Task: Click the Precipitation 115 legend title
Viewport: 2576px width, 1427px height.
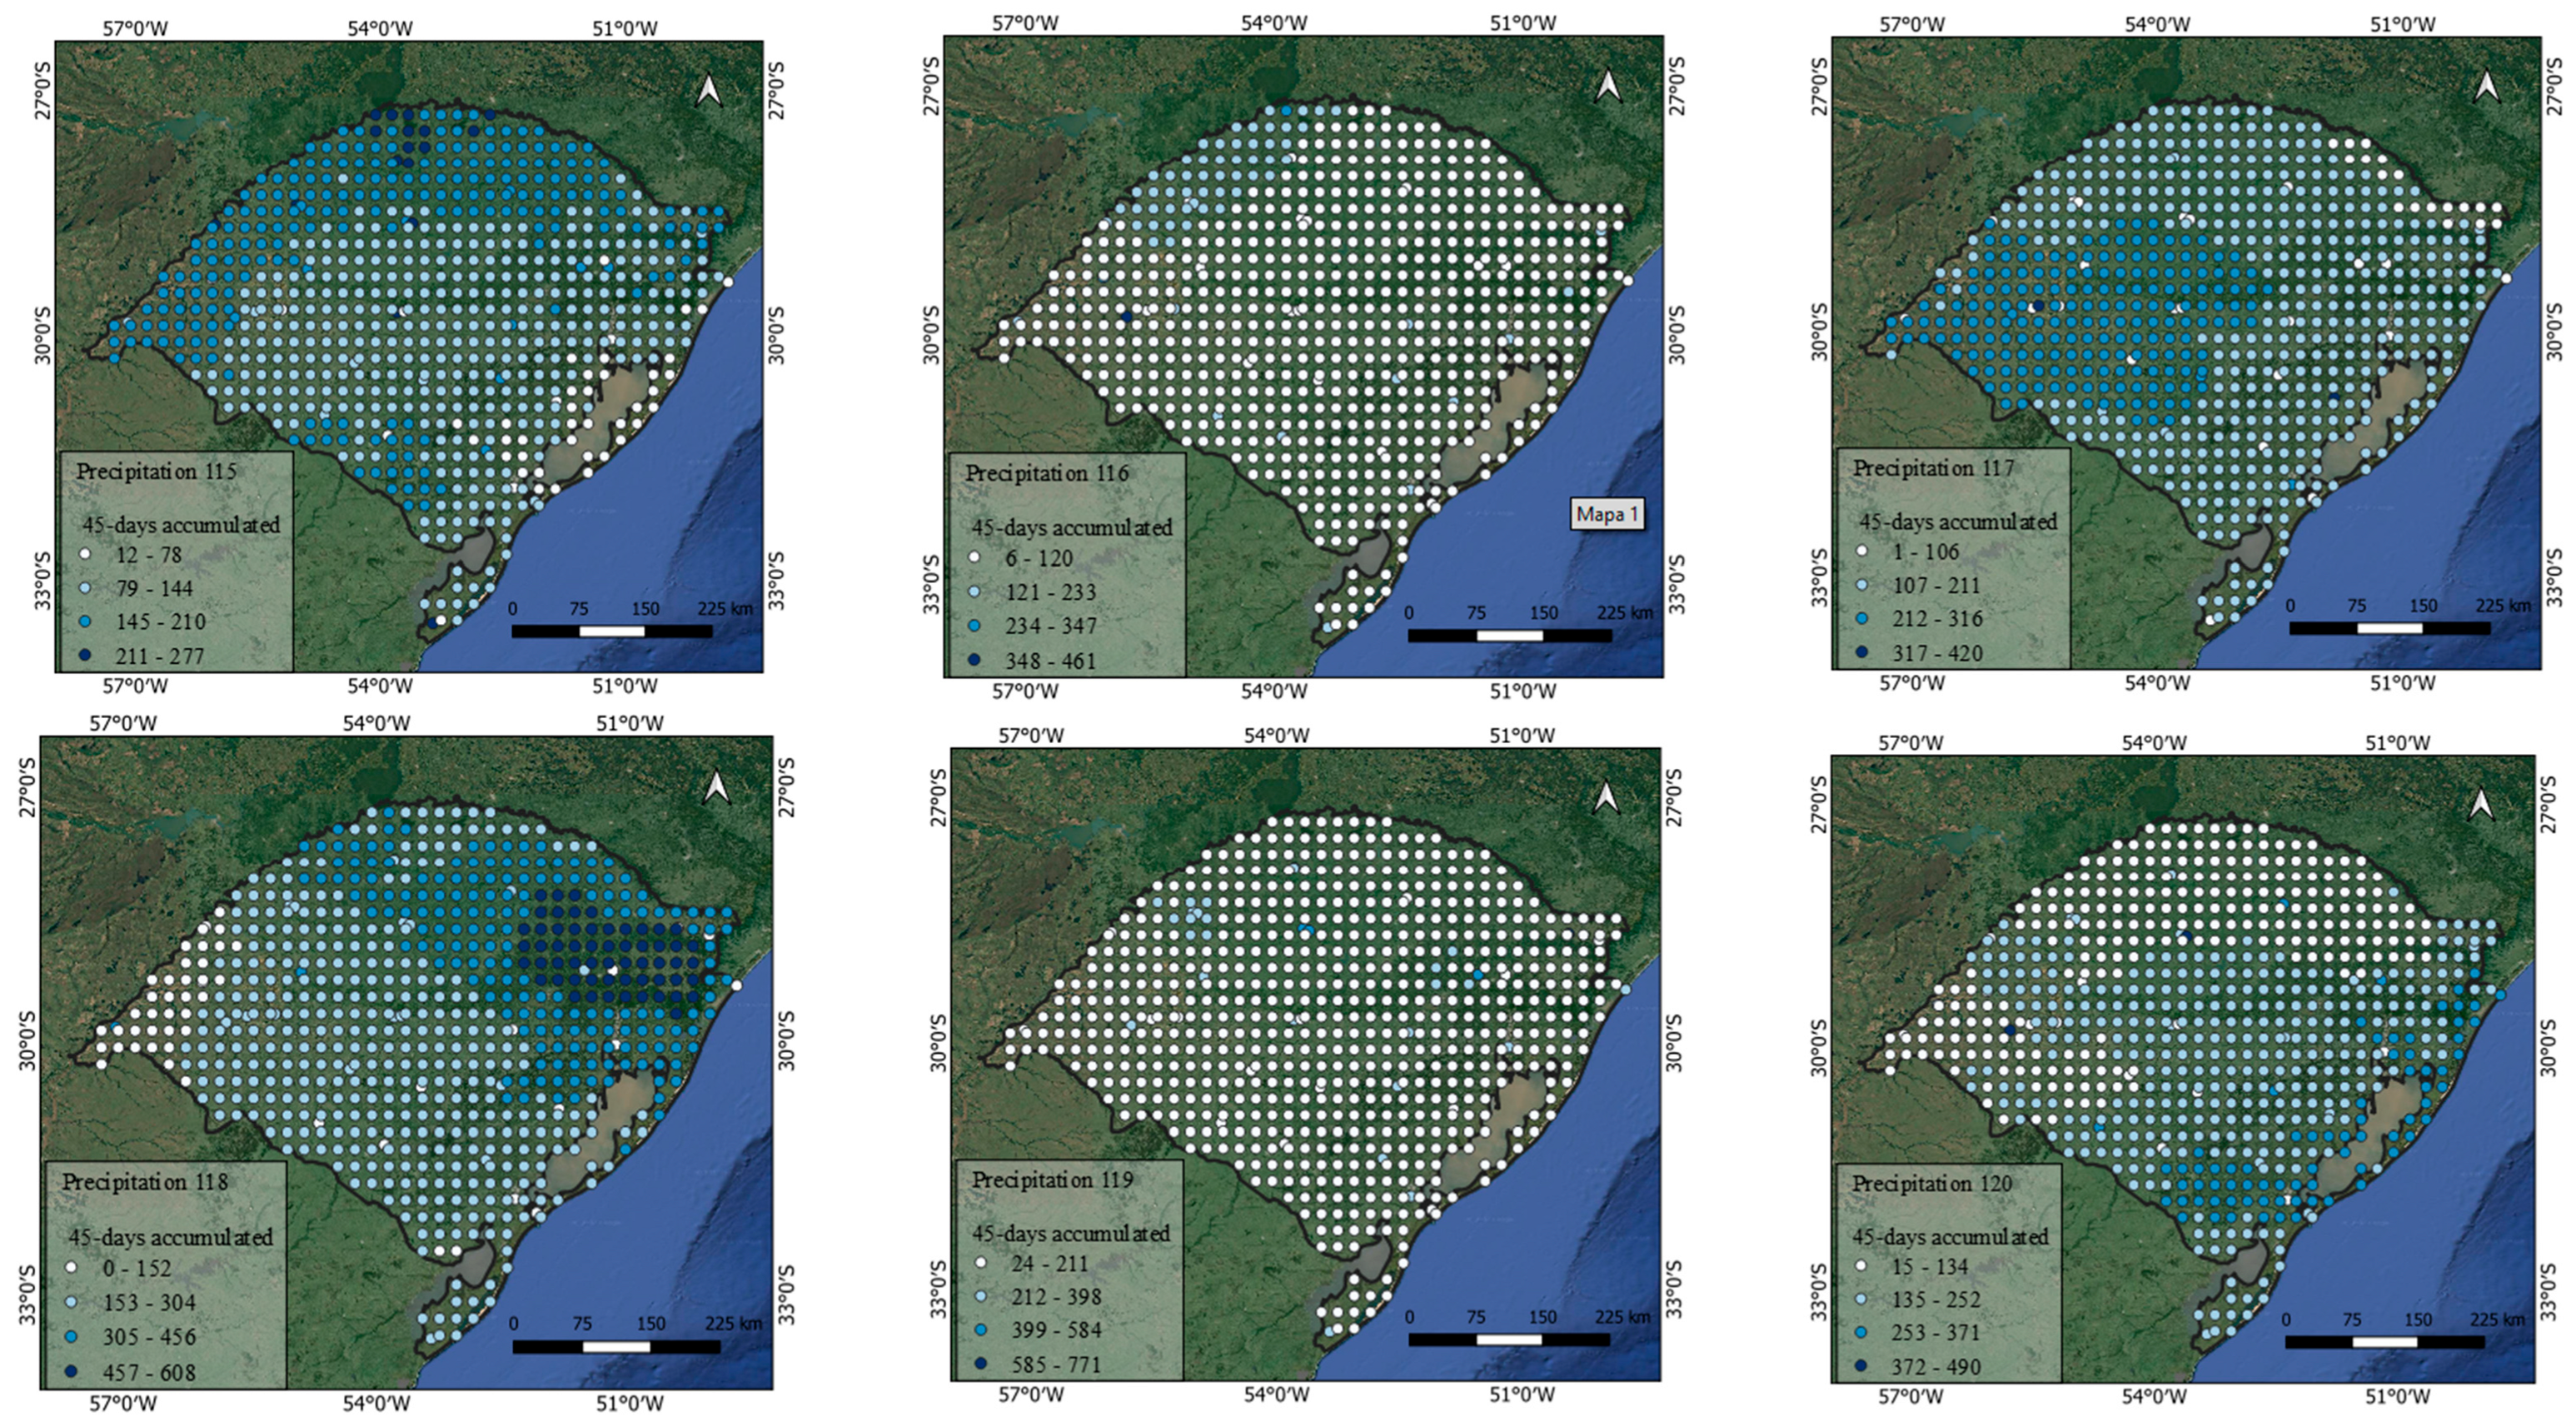Action: click(156, 471)
